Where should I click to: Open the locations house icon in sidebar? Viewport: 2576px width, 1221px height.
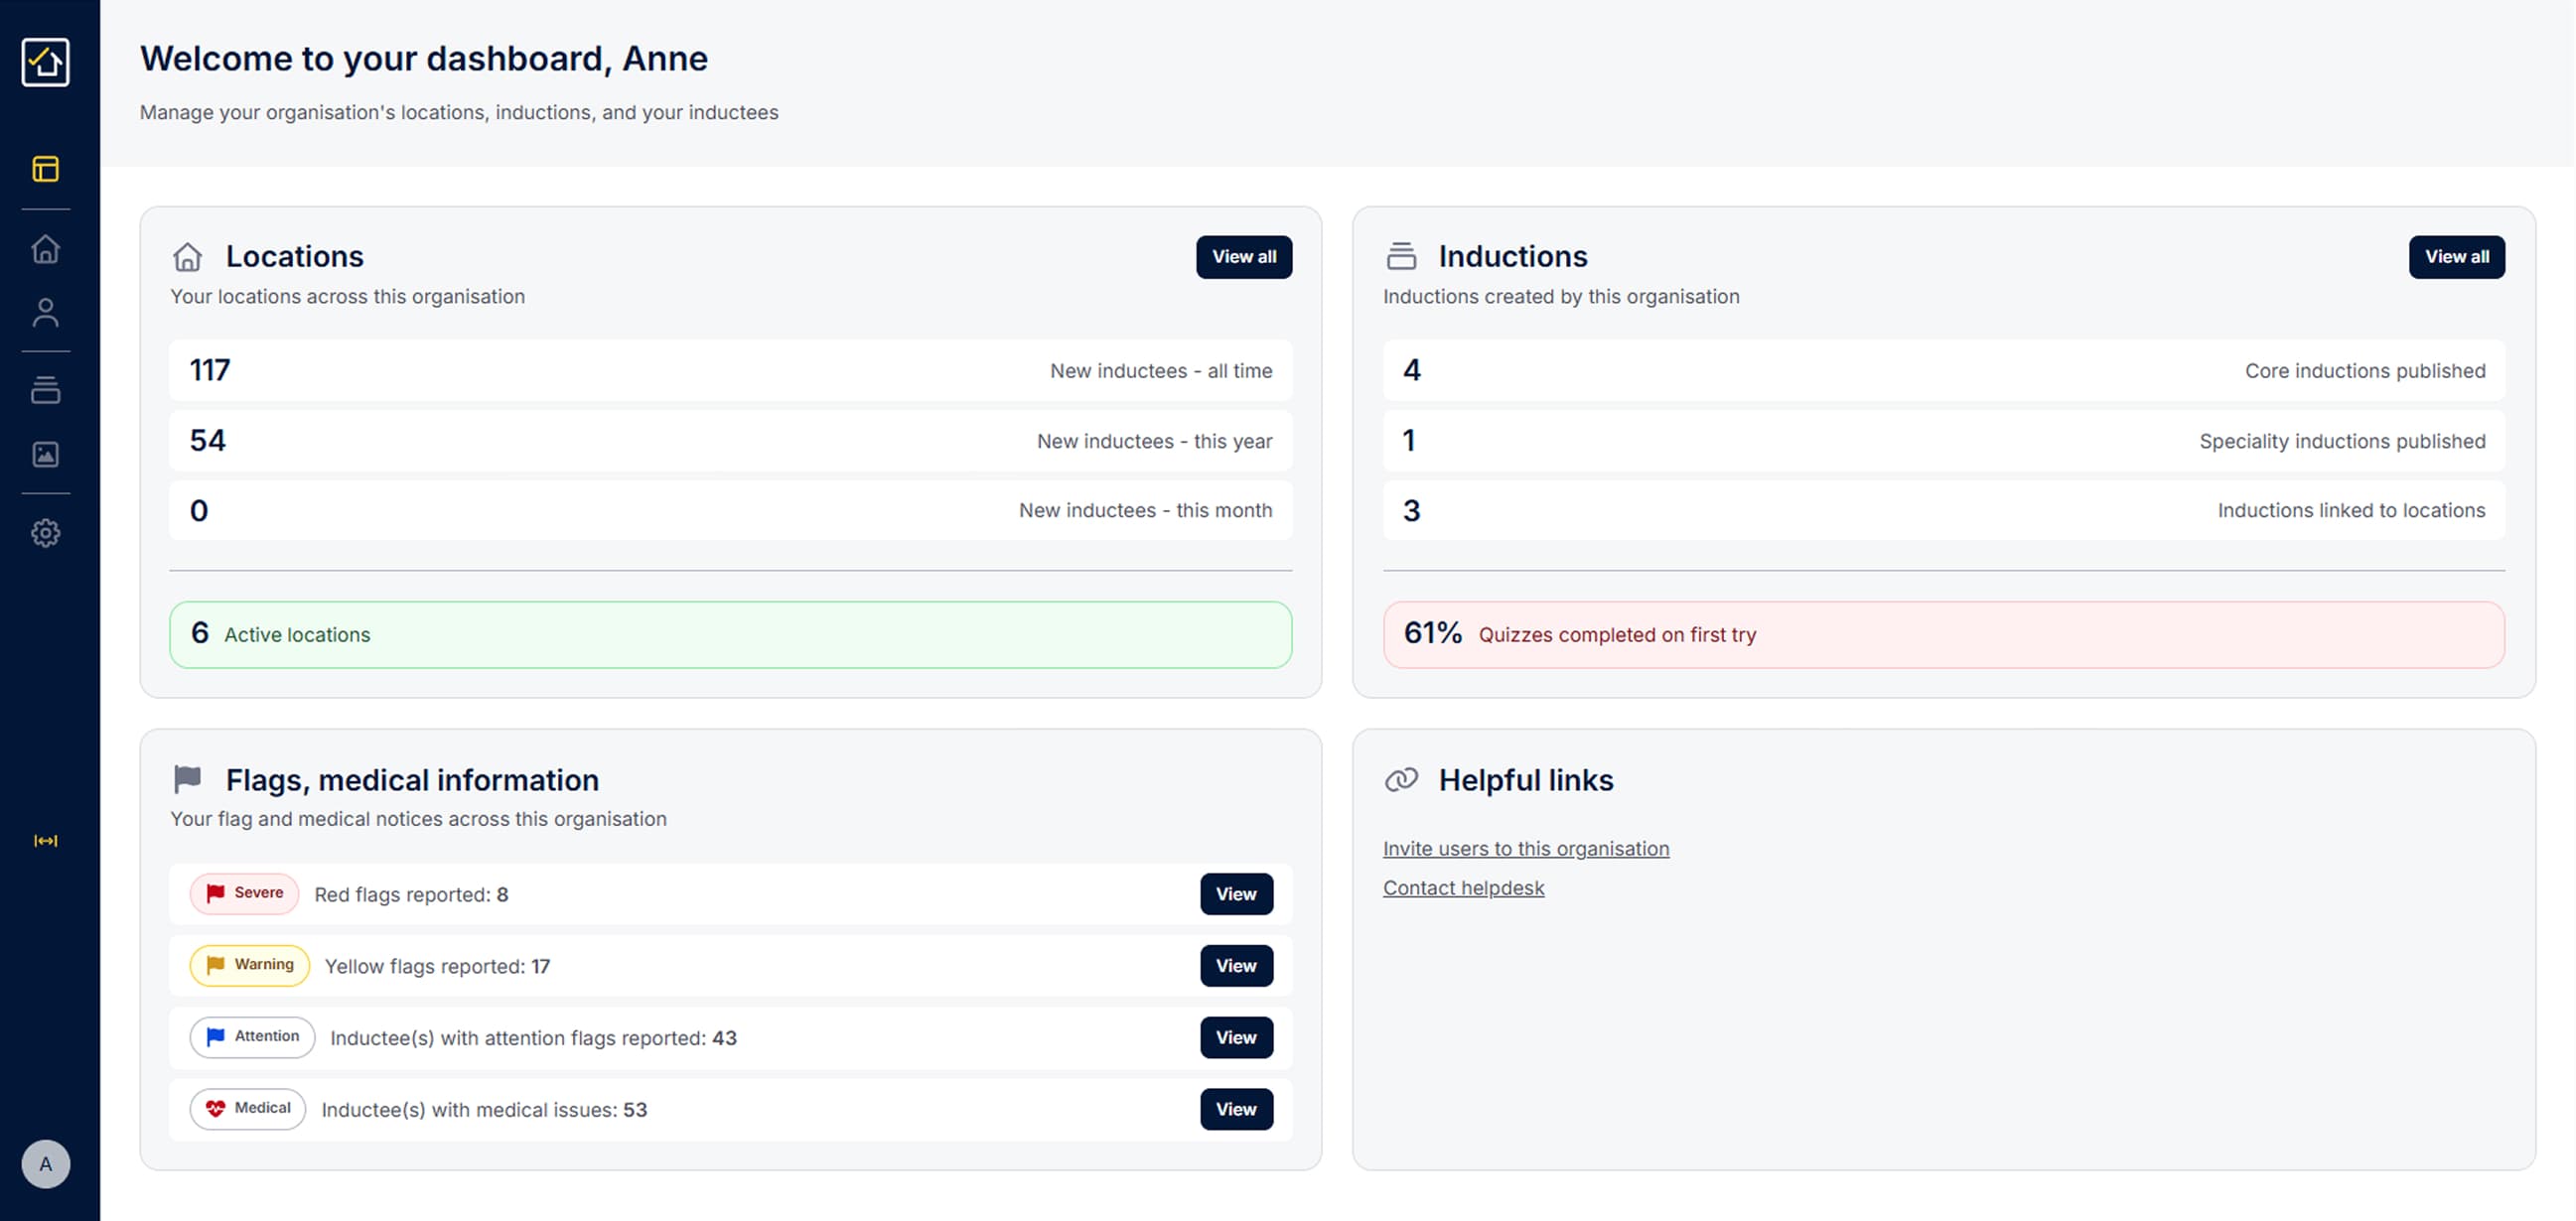(45, 248)
